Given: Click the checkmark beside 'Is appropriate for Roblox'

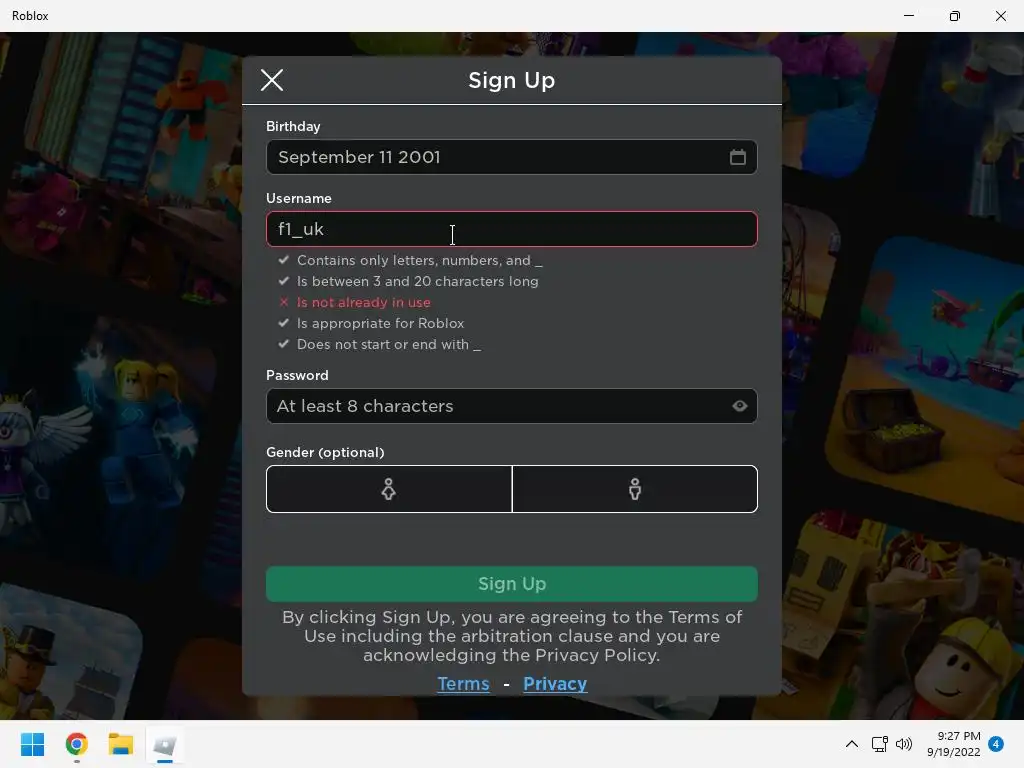Looking at the screenshot, I should click(283, 323).
